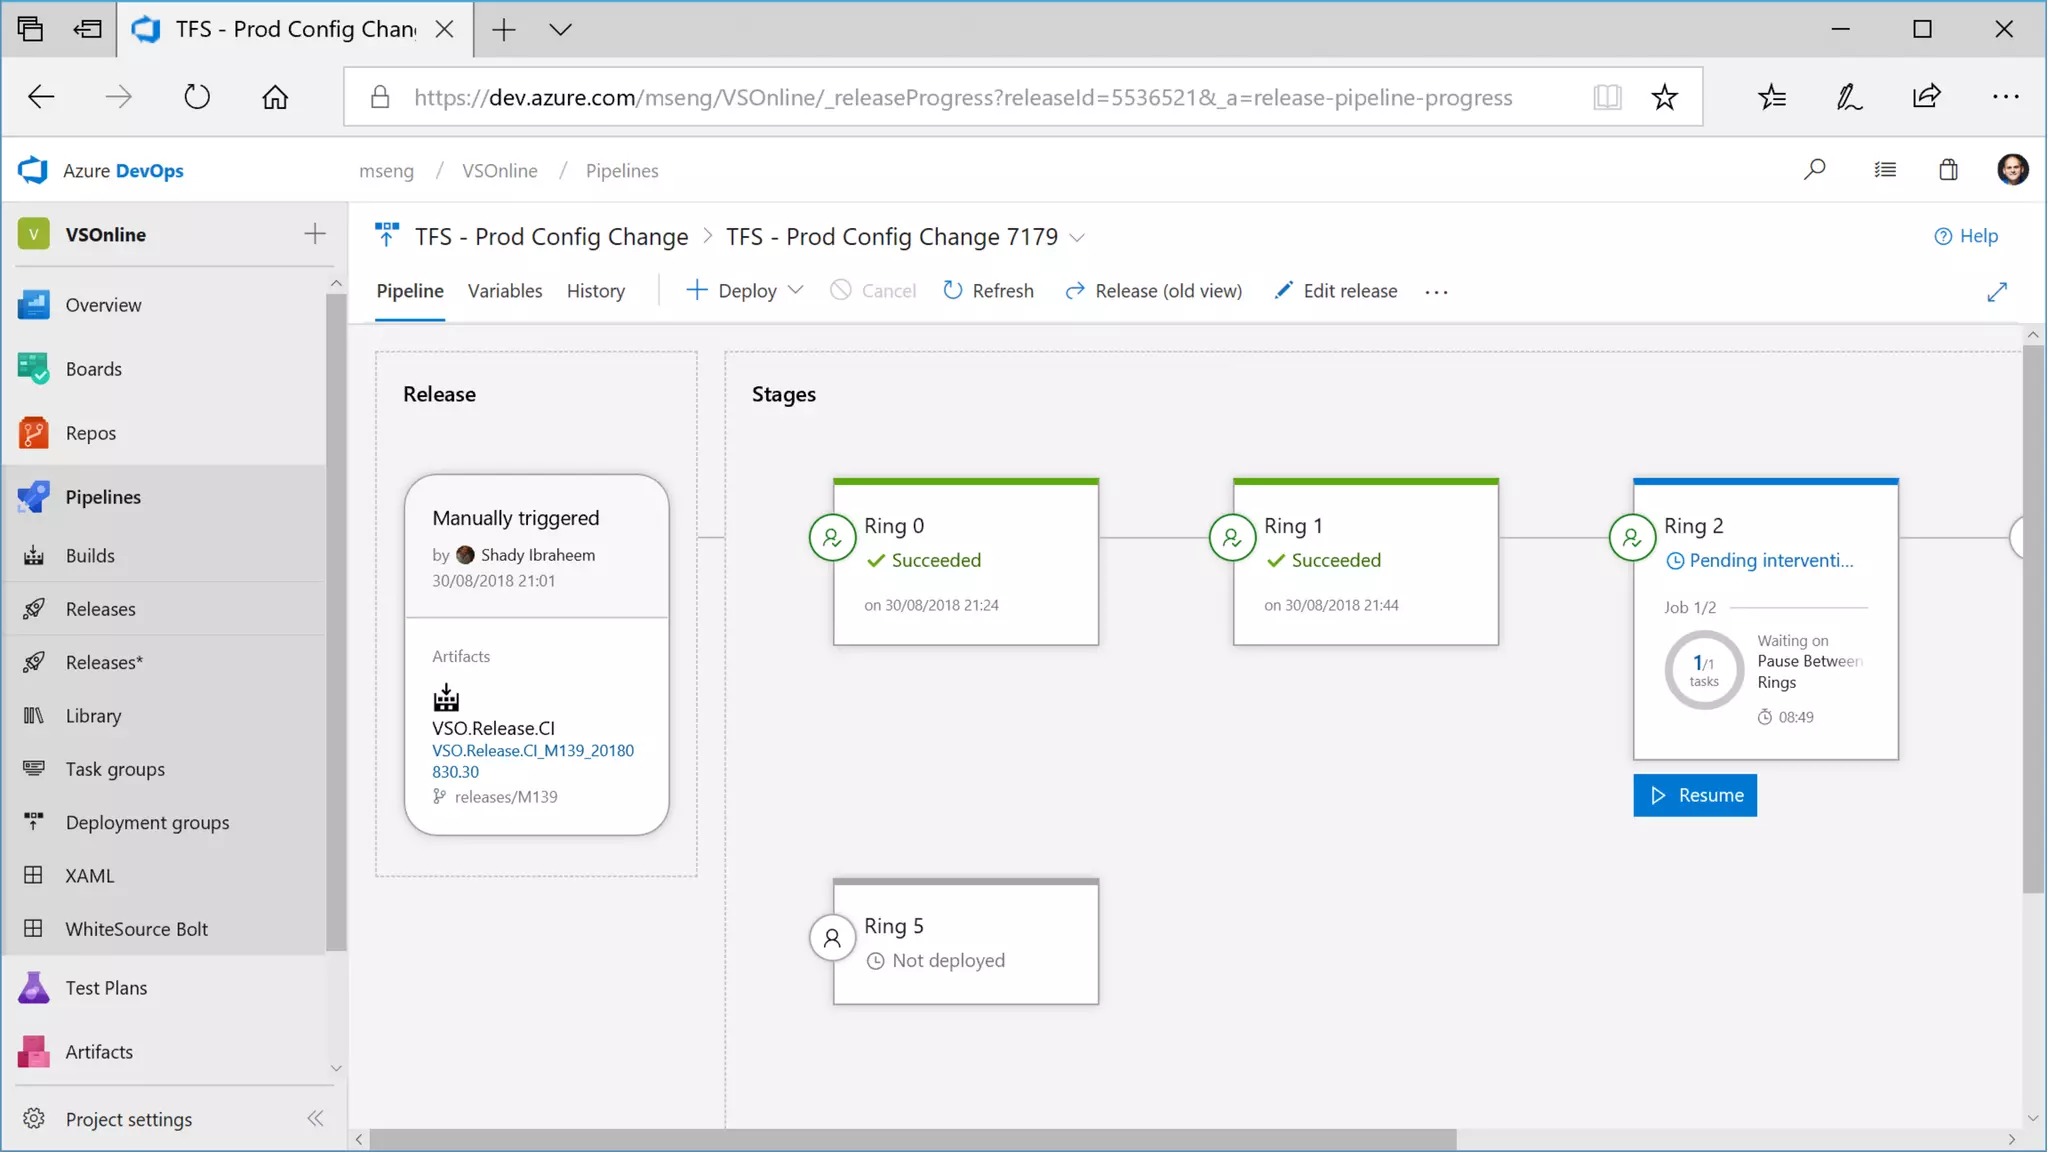
Task: Open the release 7179 name dropdown
Action: tap(1077, 238)
